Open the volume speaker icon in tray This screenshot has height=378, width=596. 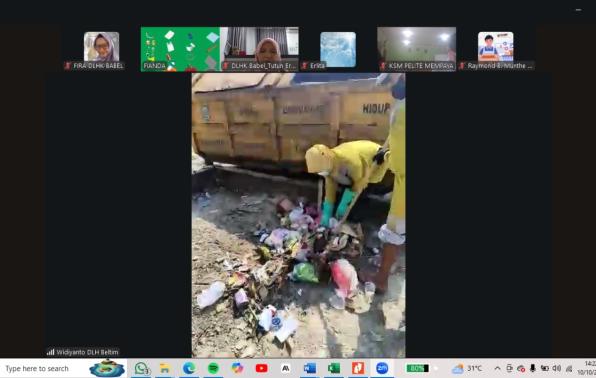pos(556,368)
